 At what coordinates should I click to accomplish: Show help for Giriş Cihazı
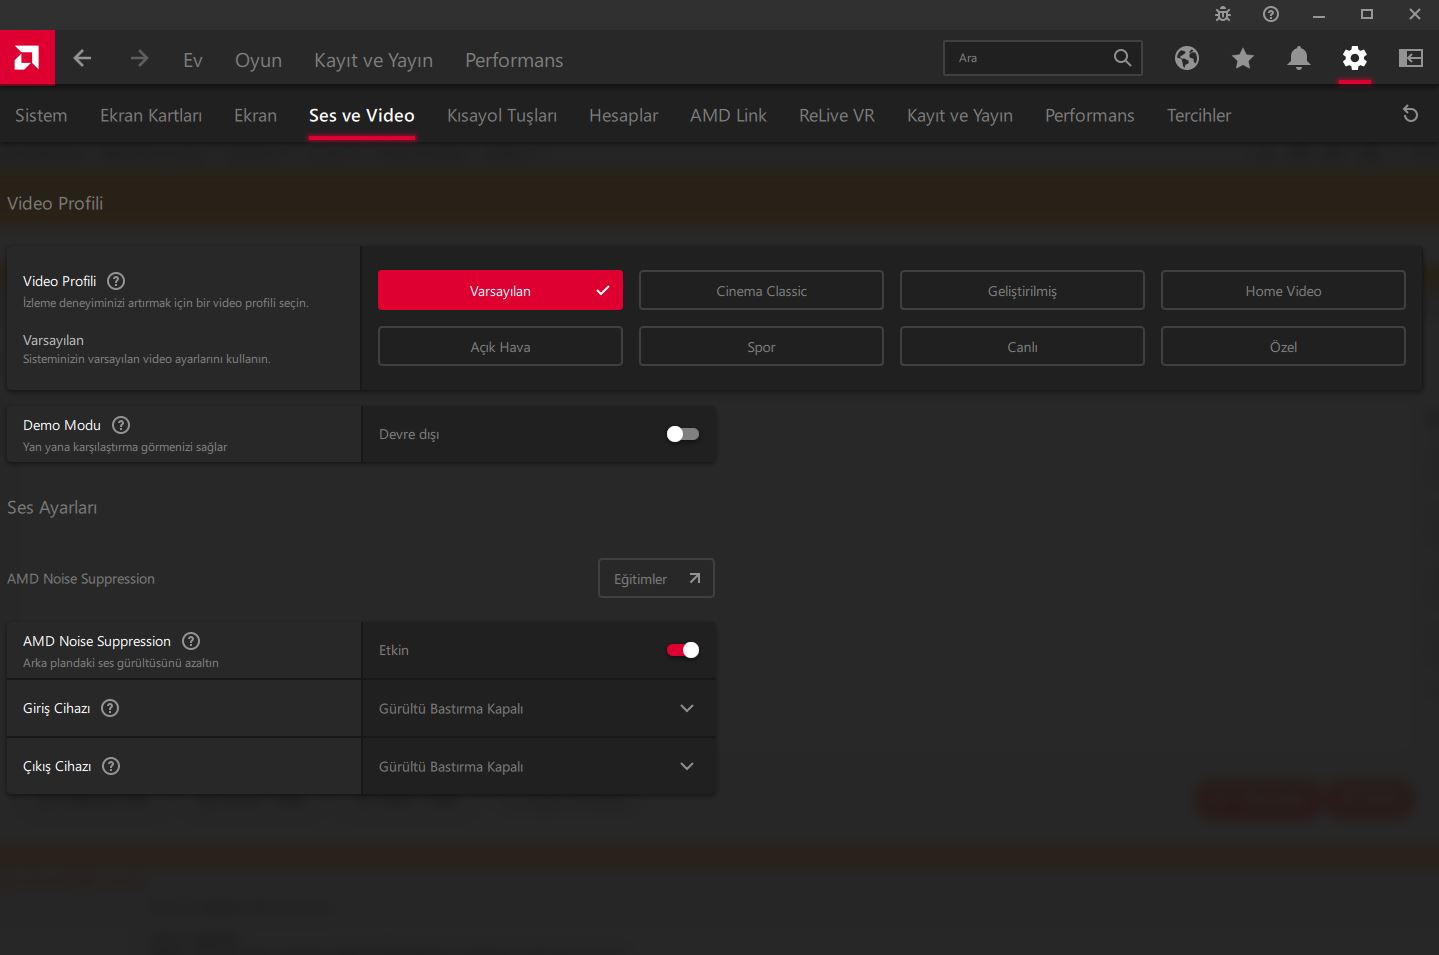tap(110, 708)
